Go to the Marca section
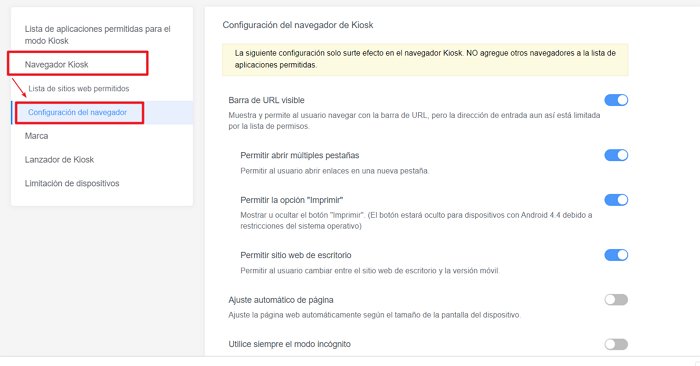700x366 pixels. [x=36, y=136]
